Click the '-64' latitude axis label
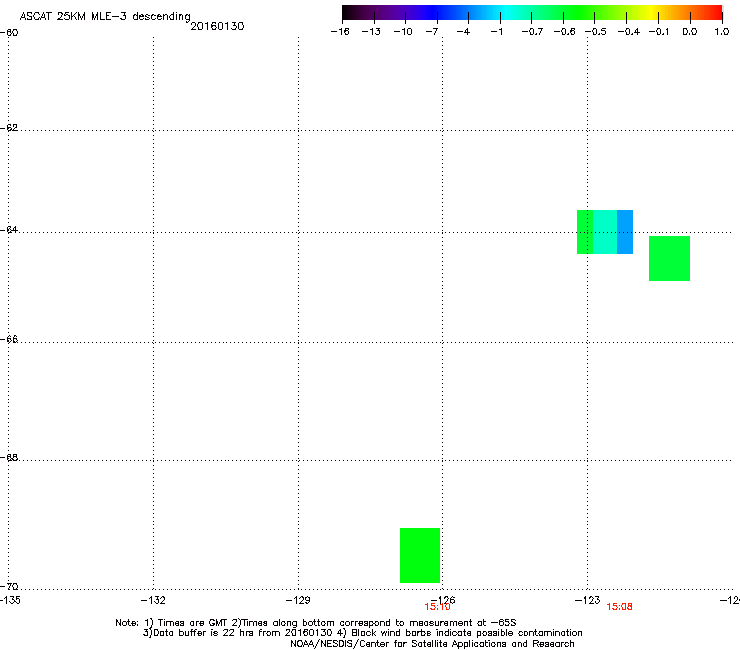Image resolution: width=740 pixels, height=650 pixels. coord(9,230)
